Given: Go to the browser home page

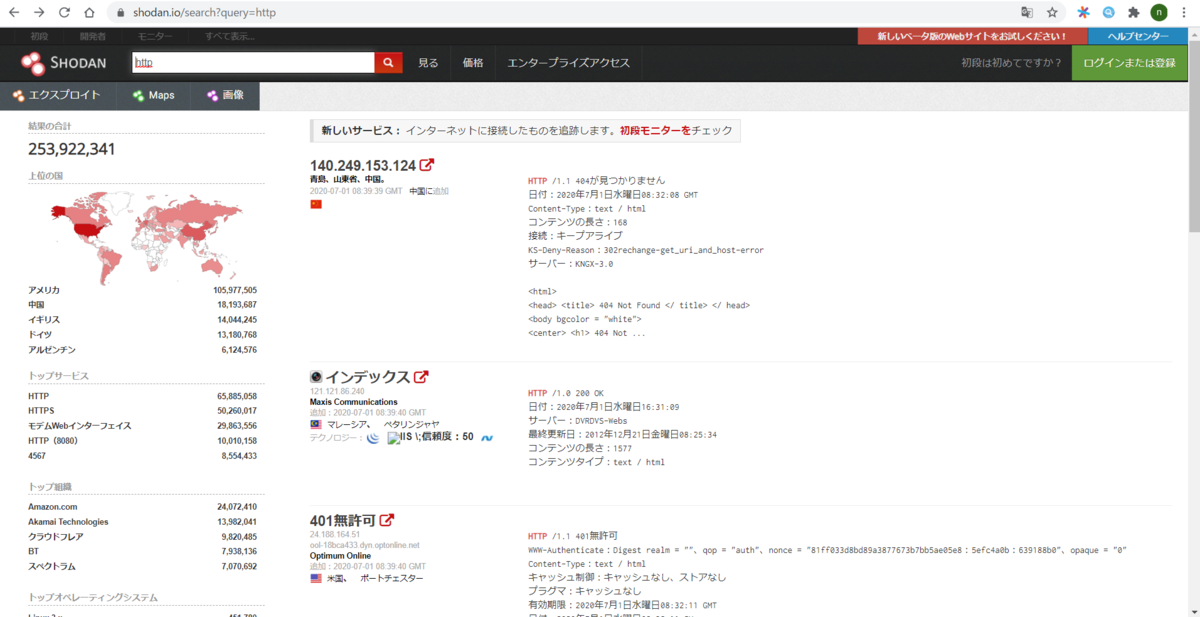Looking at the screenshot, I should (x=89, y=13).
